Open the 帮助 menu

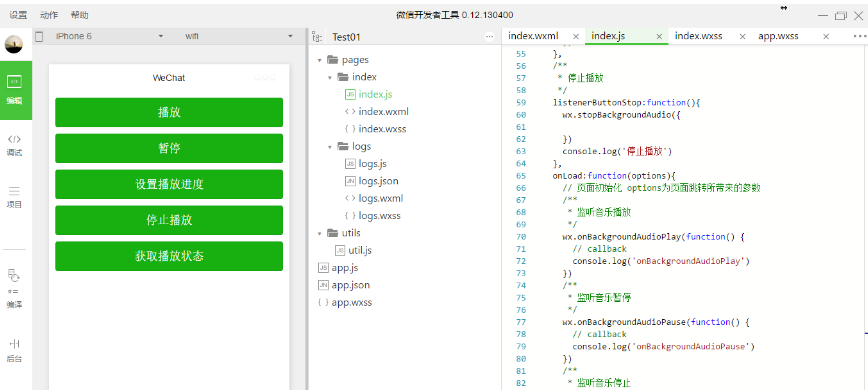80,15
